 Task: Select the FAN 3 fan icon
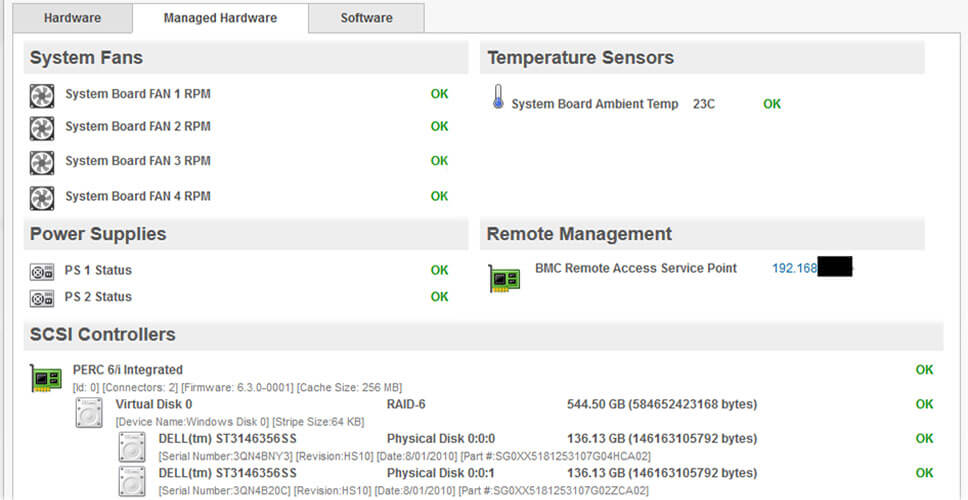(42, 162)
